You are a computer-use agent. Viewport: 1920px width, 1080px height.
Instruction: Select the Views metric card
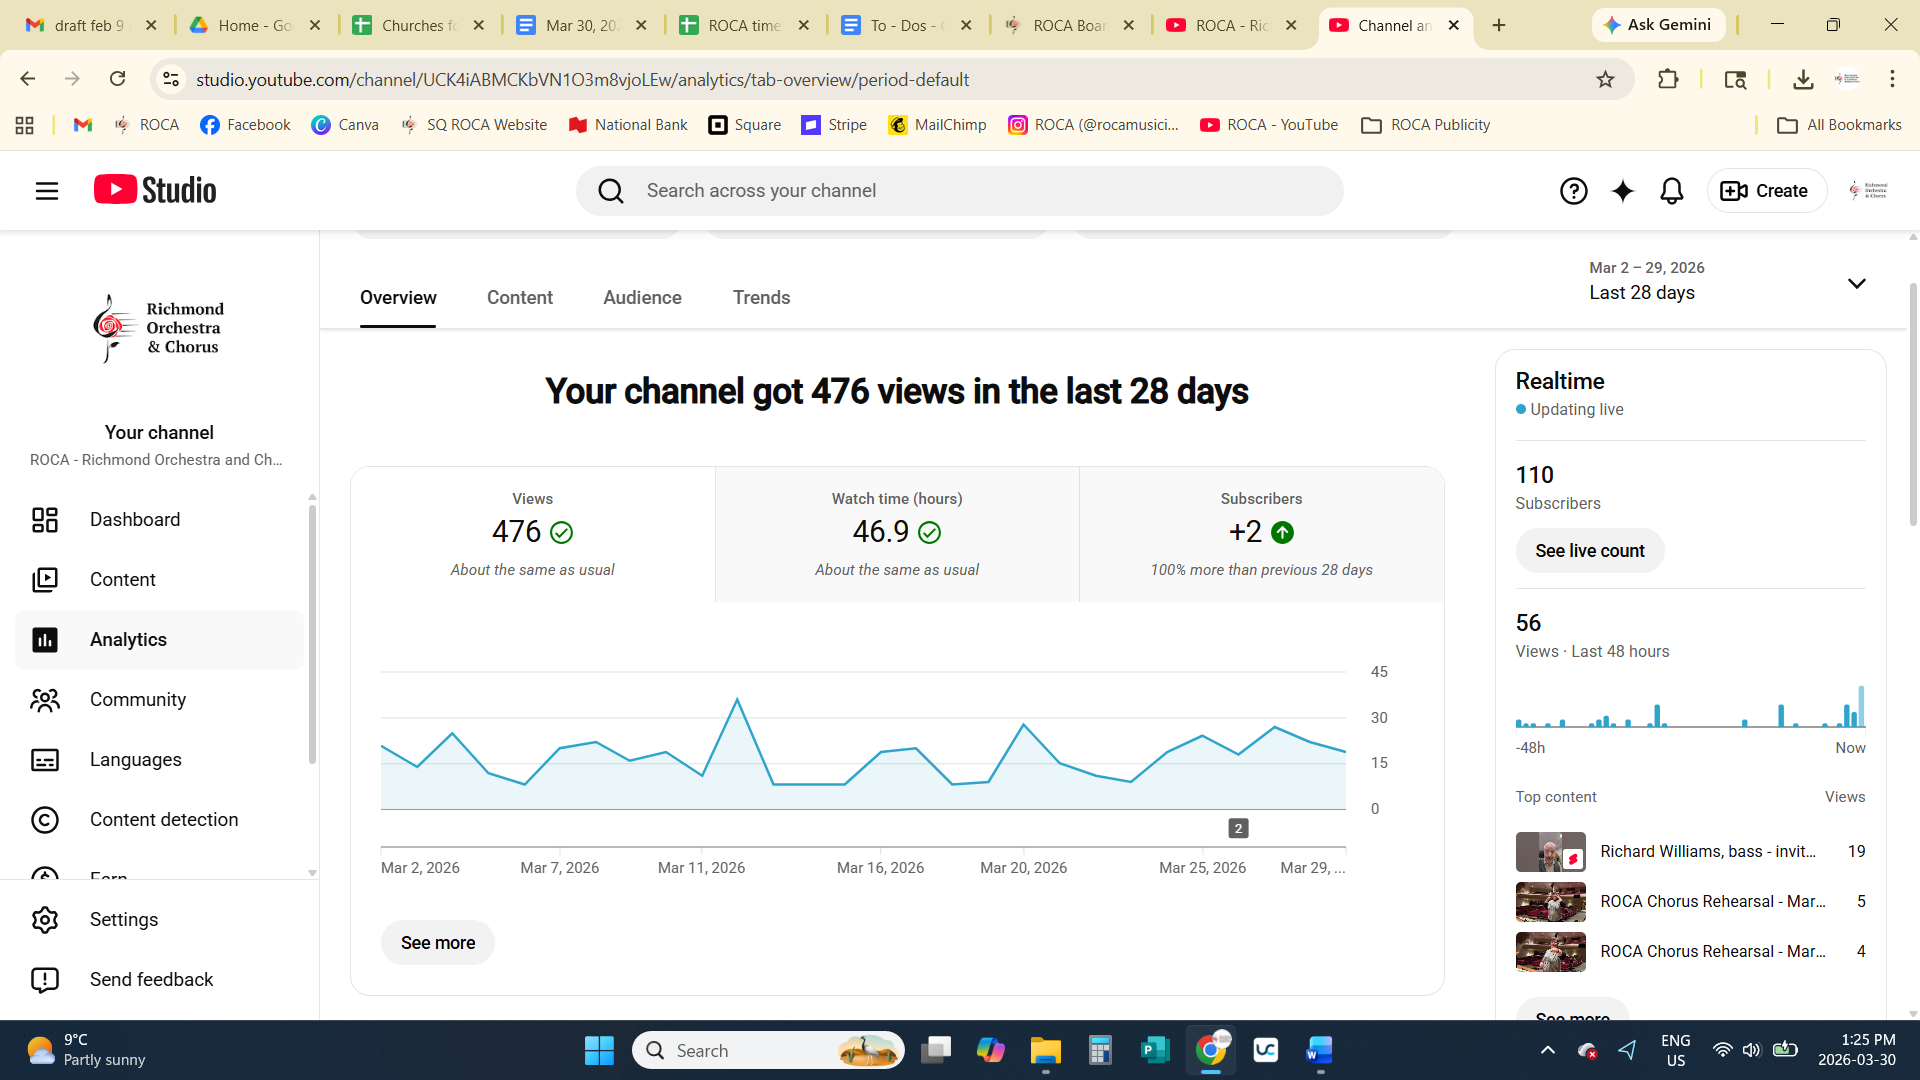click(x=532, y=534)
